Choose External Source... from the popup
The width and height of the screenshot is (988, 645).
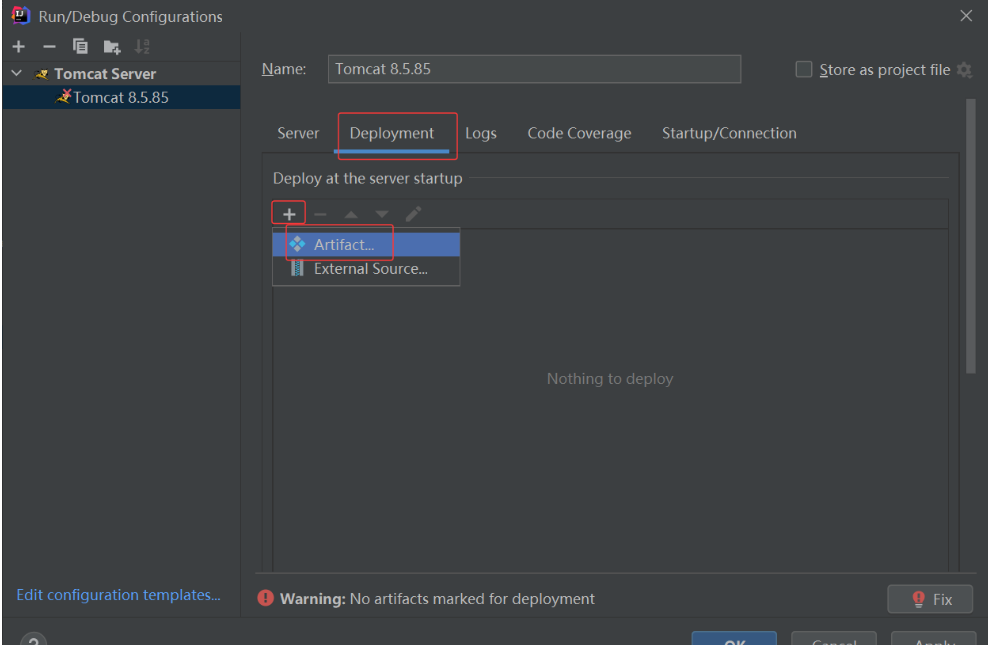tap(366, 269)
